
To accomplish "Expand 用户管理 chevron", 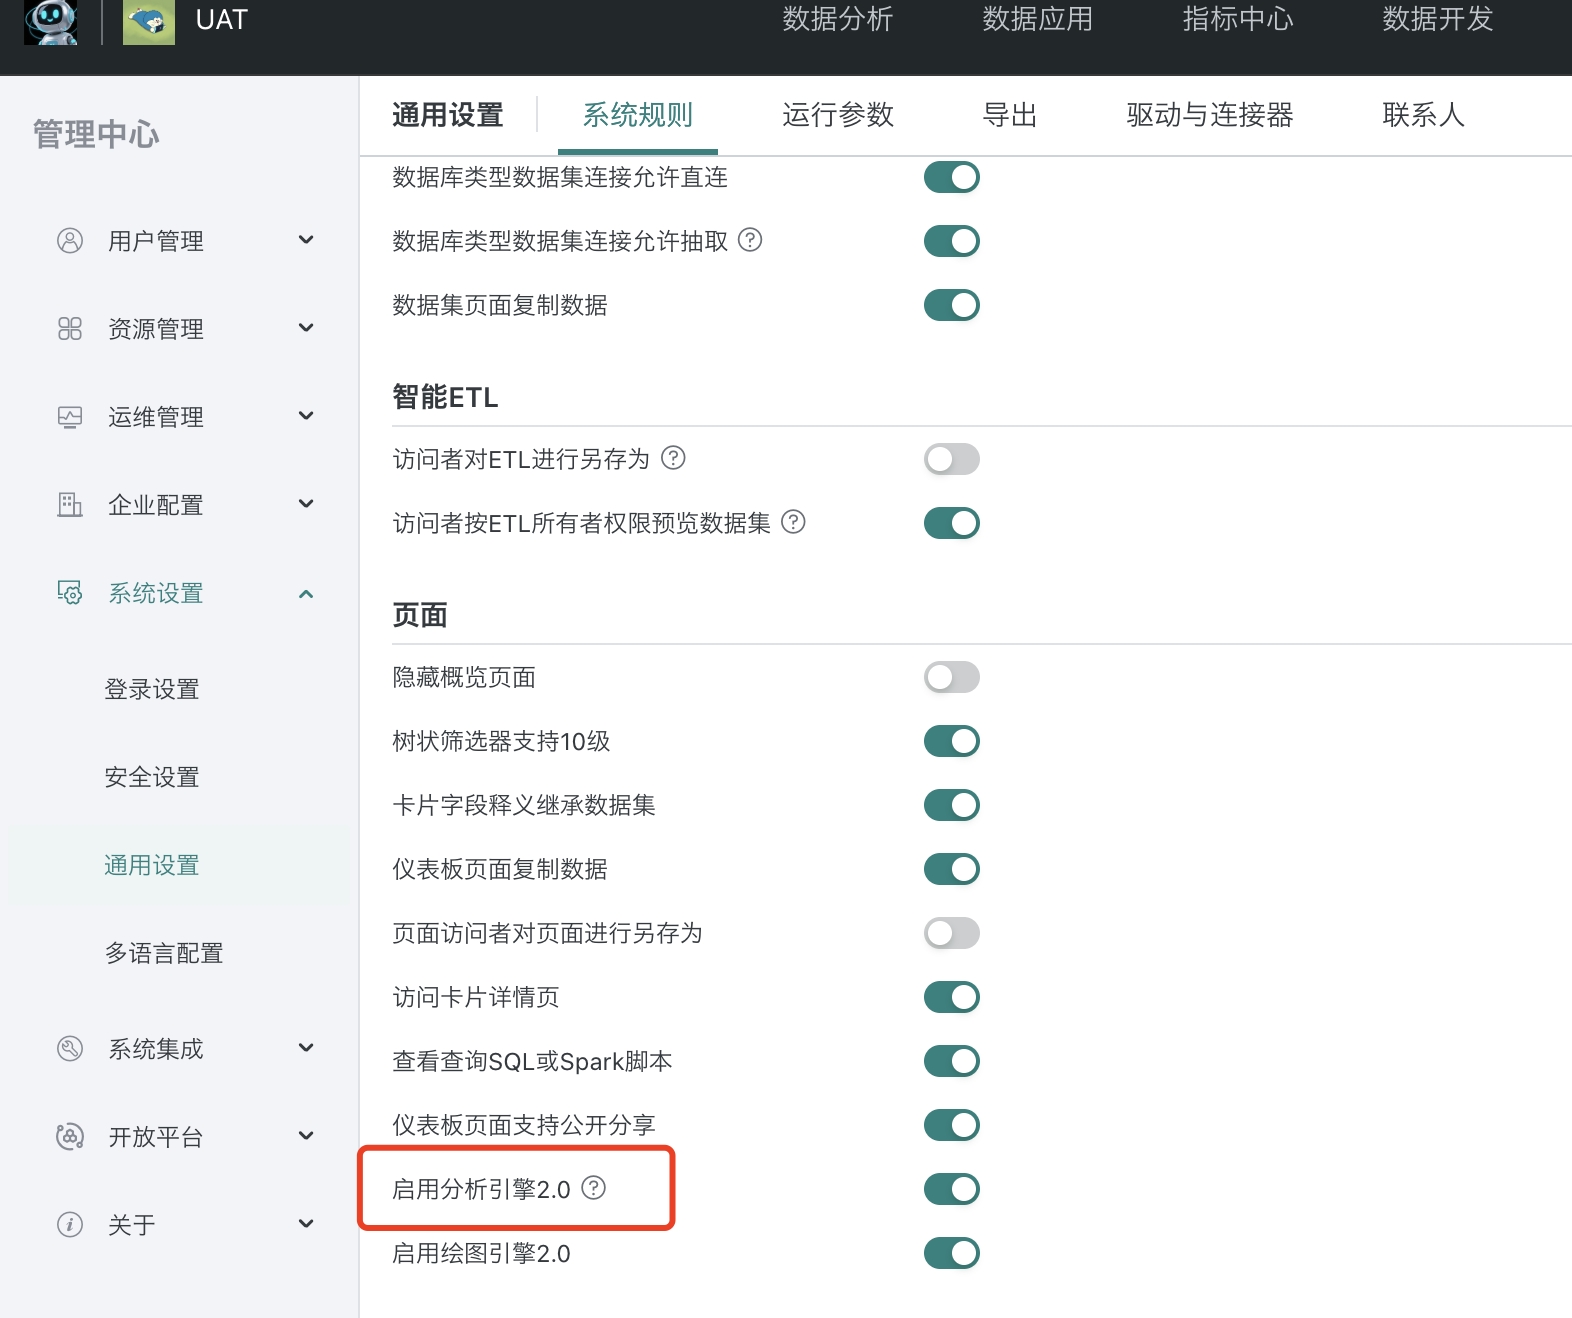I will tap(306, 240).
